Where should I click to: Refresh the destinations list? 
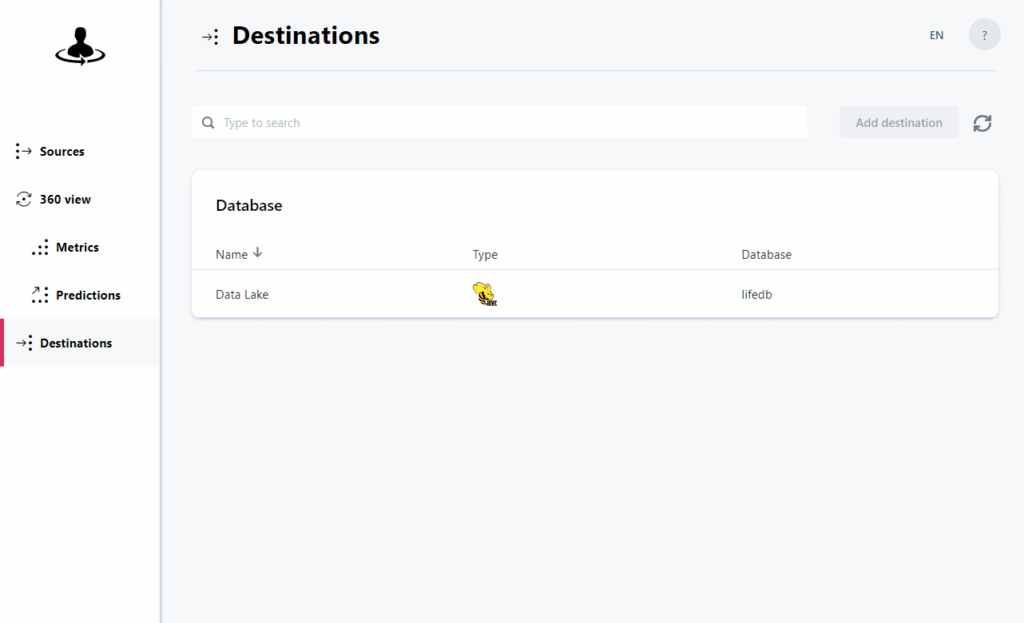982,123
